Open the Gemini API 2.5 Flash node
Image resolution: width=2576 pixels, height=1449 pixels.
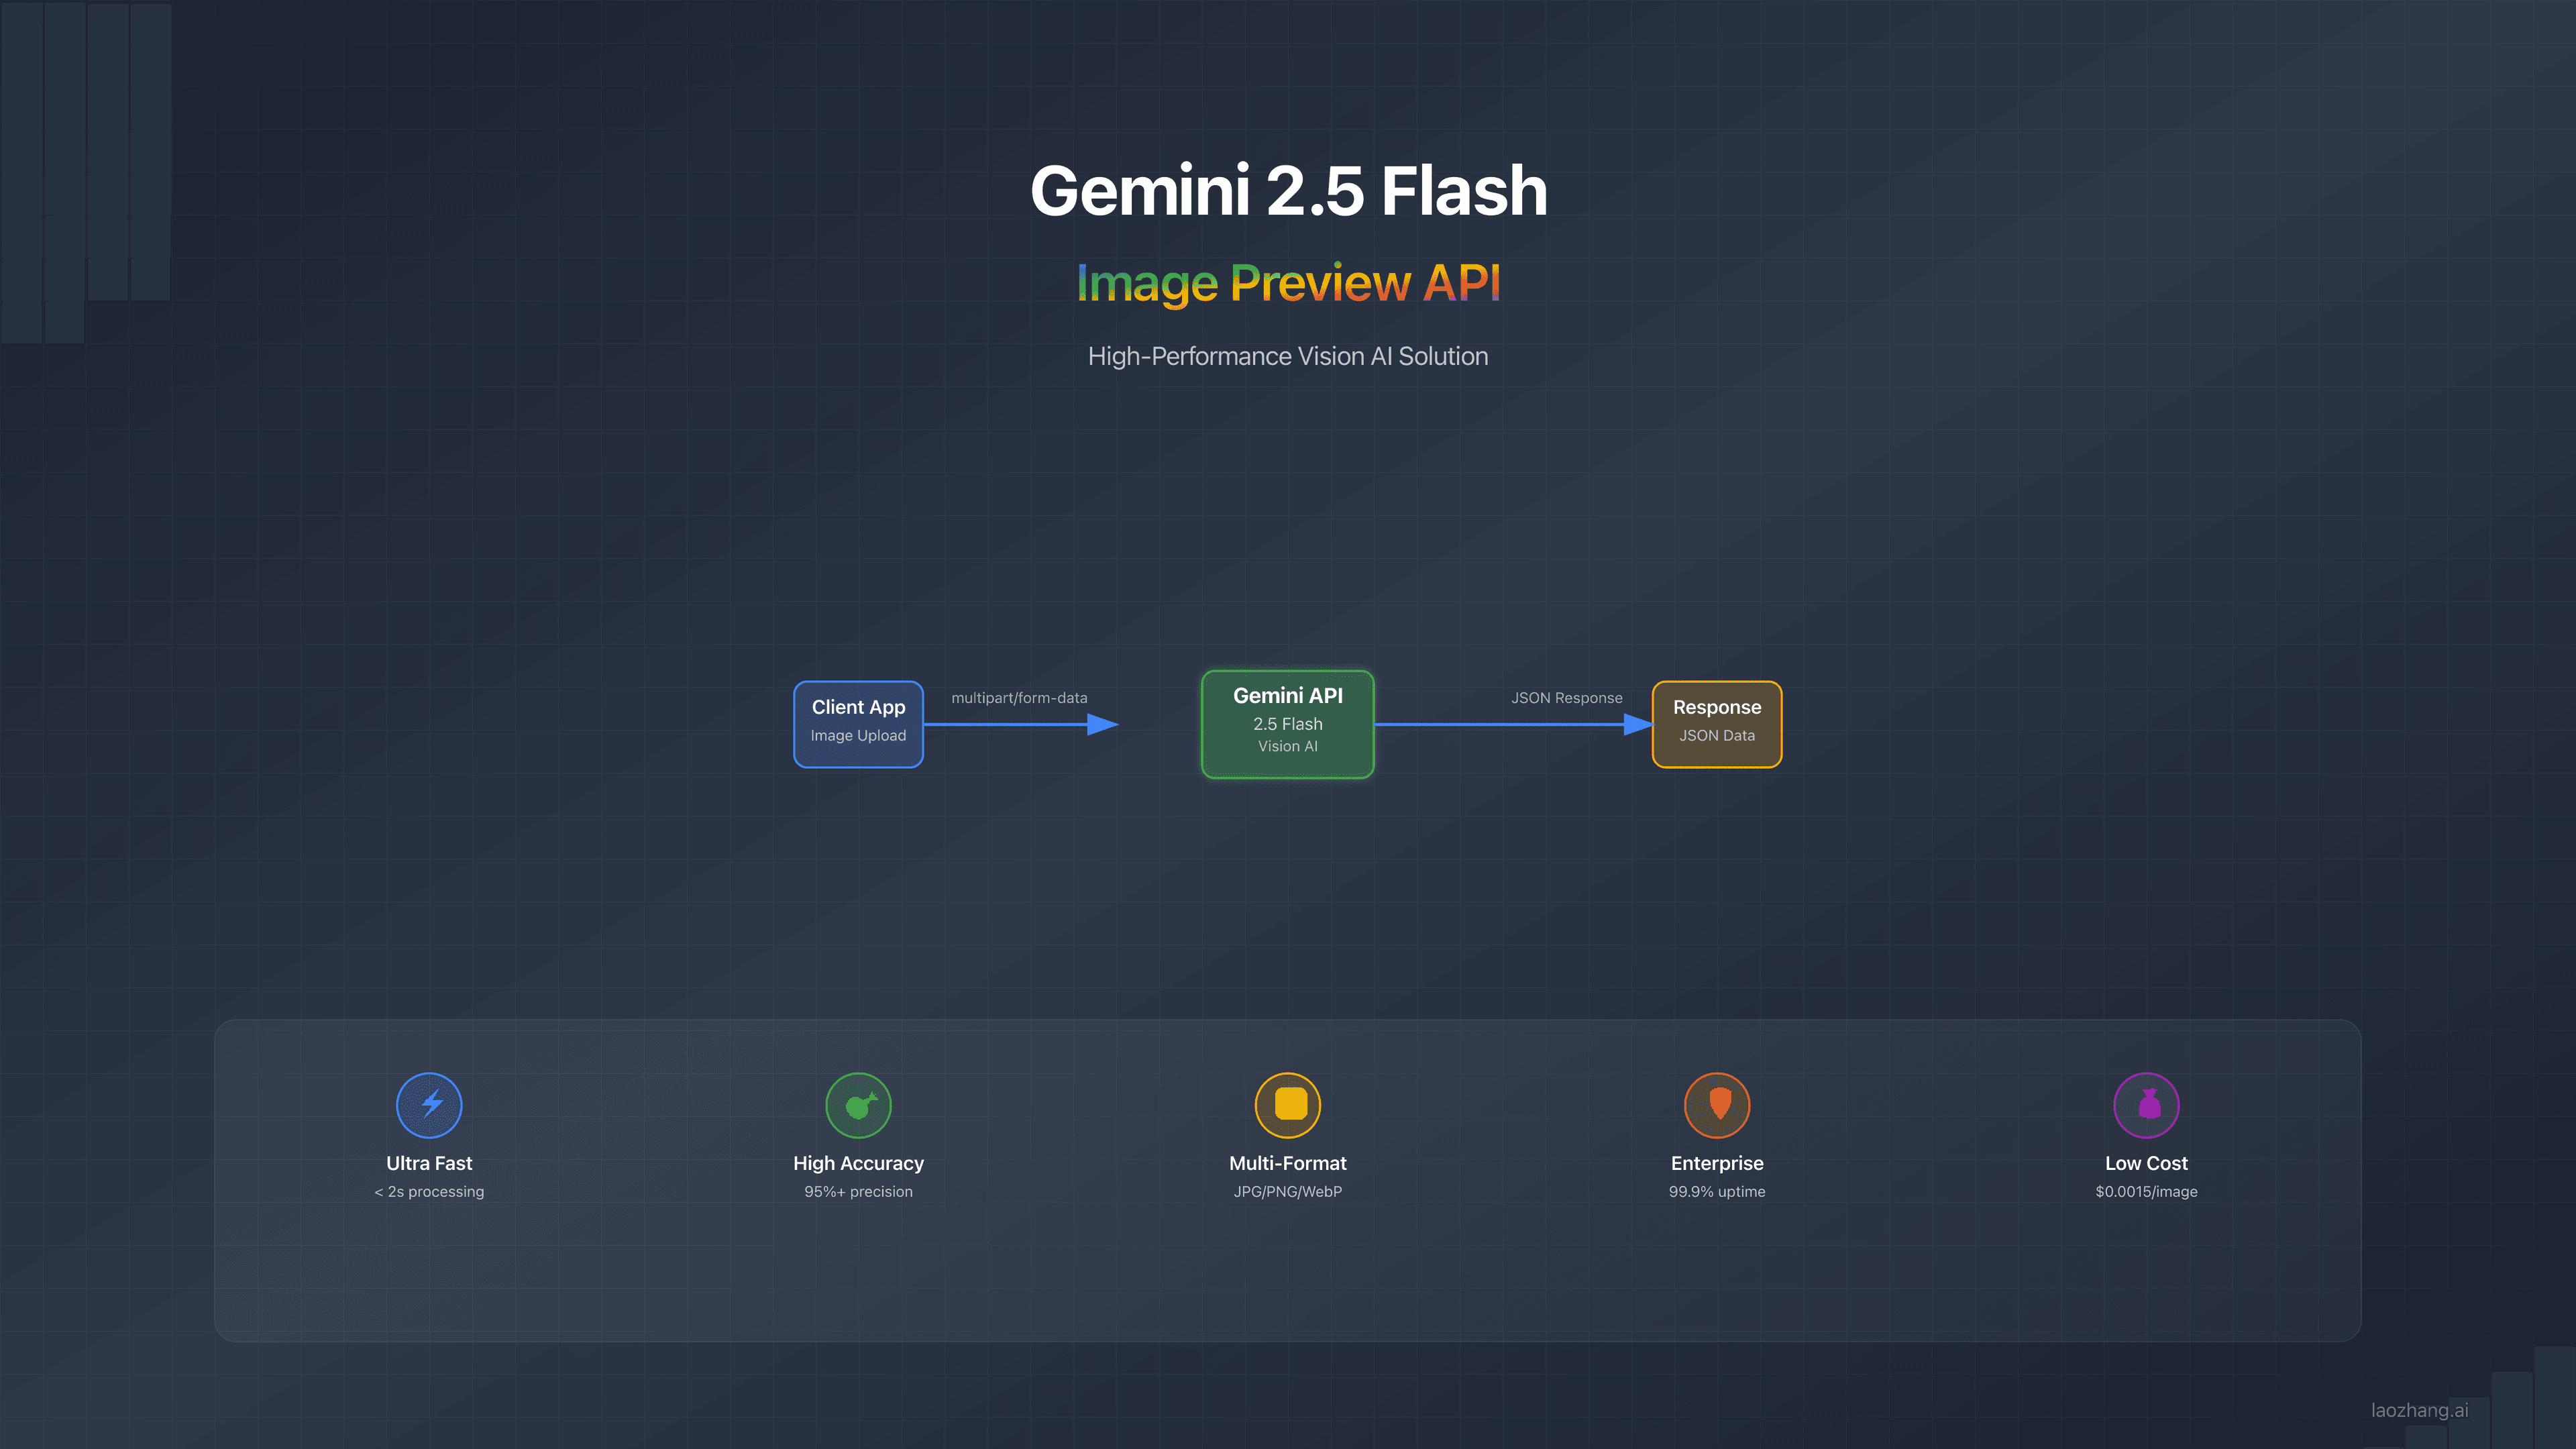tap(1288, 723)
